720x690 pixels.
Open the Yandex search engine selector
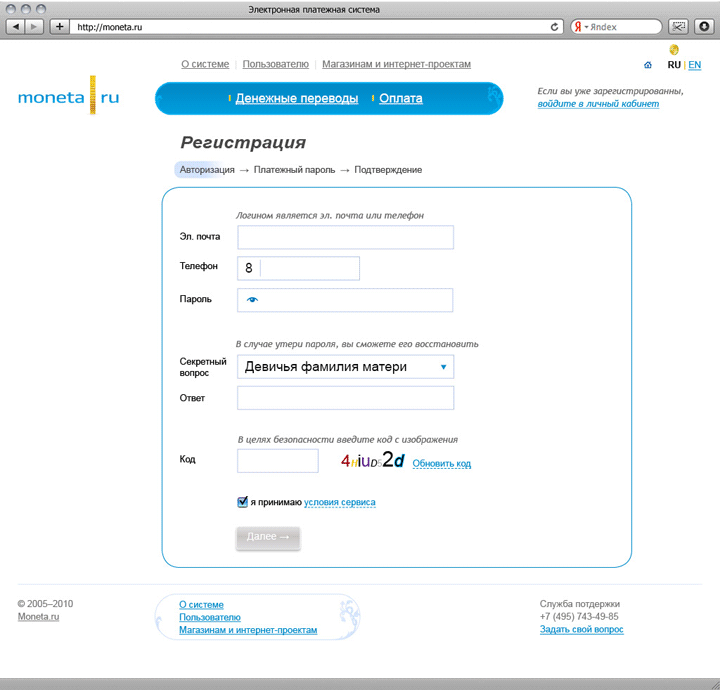click(580, 27)
